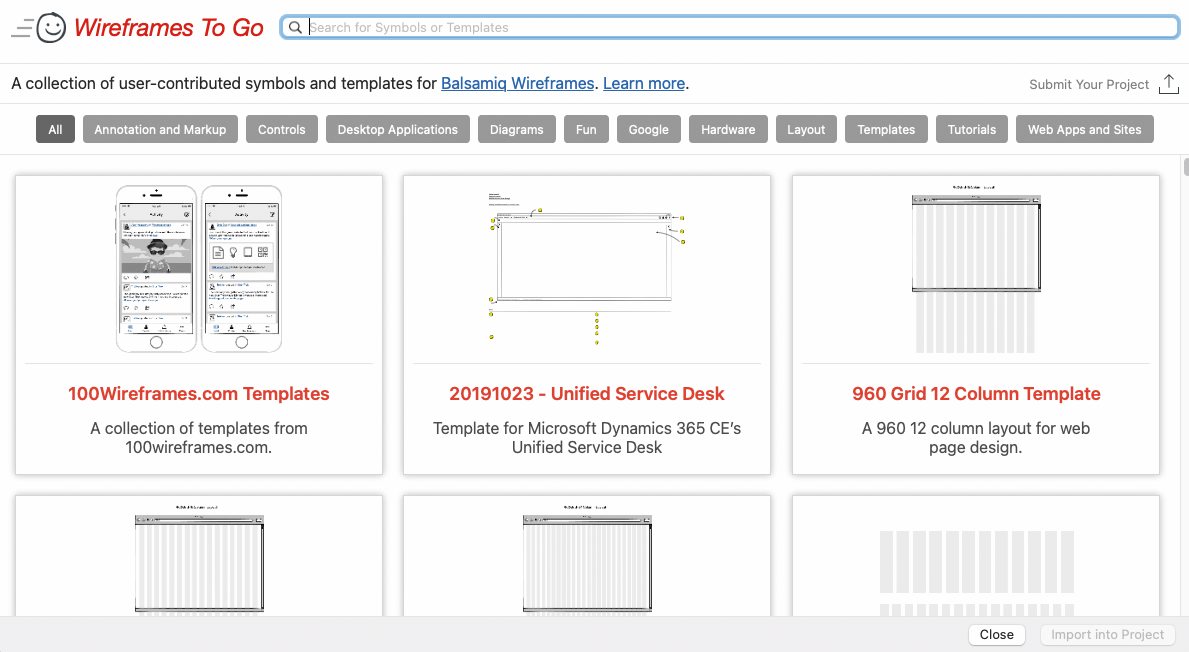Select the All category filter

[55, 130]
